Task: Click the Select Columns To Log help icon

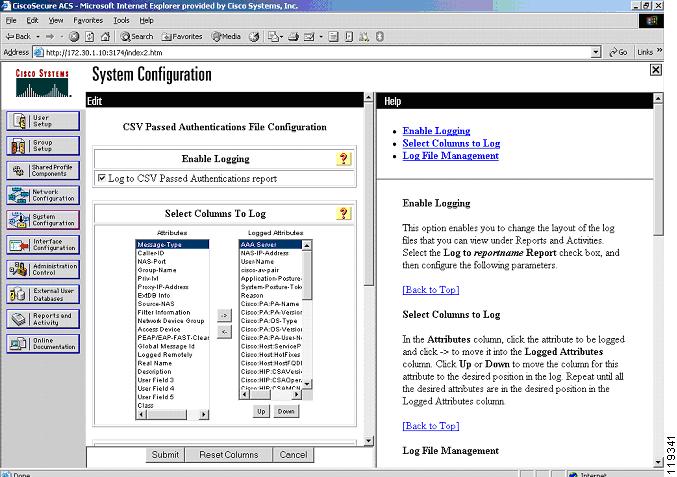Action: 344,213
